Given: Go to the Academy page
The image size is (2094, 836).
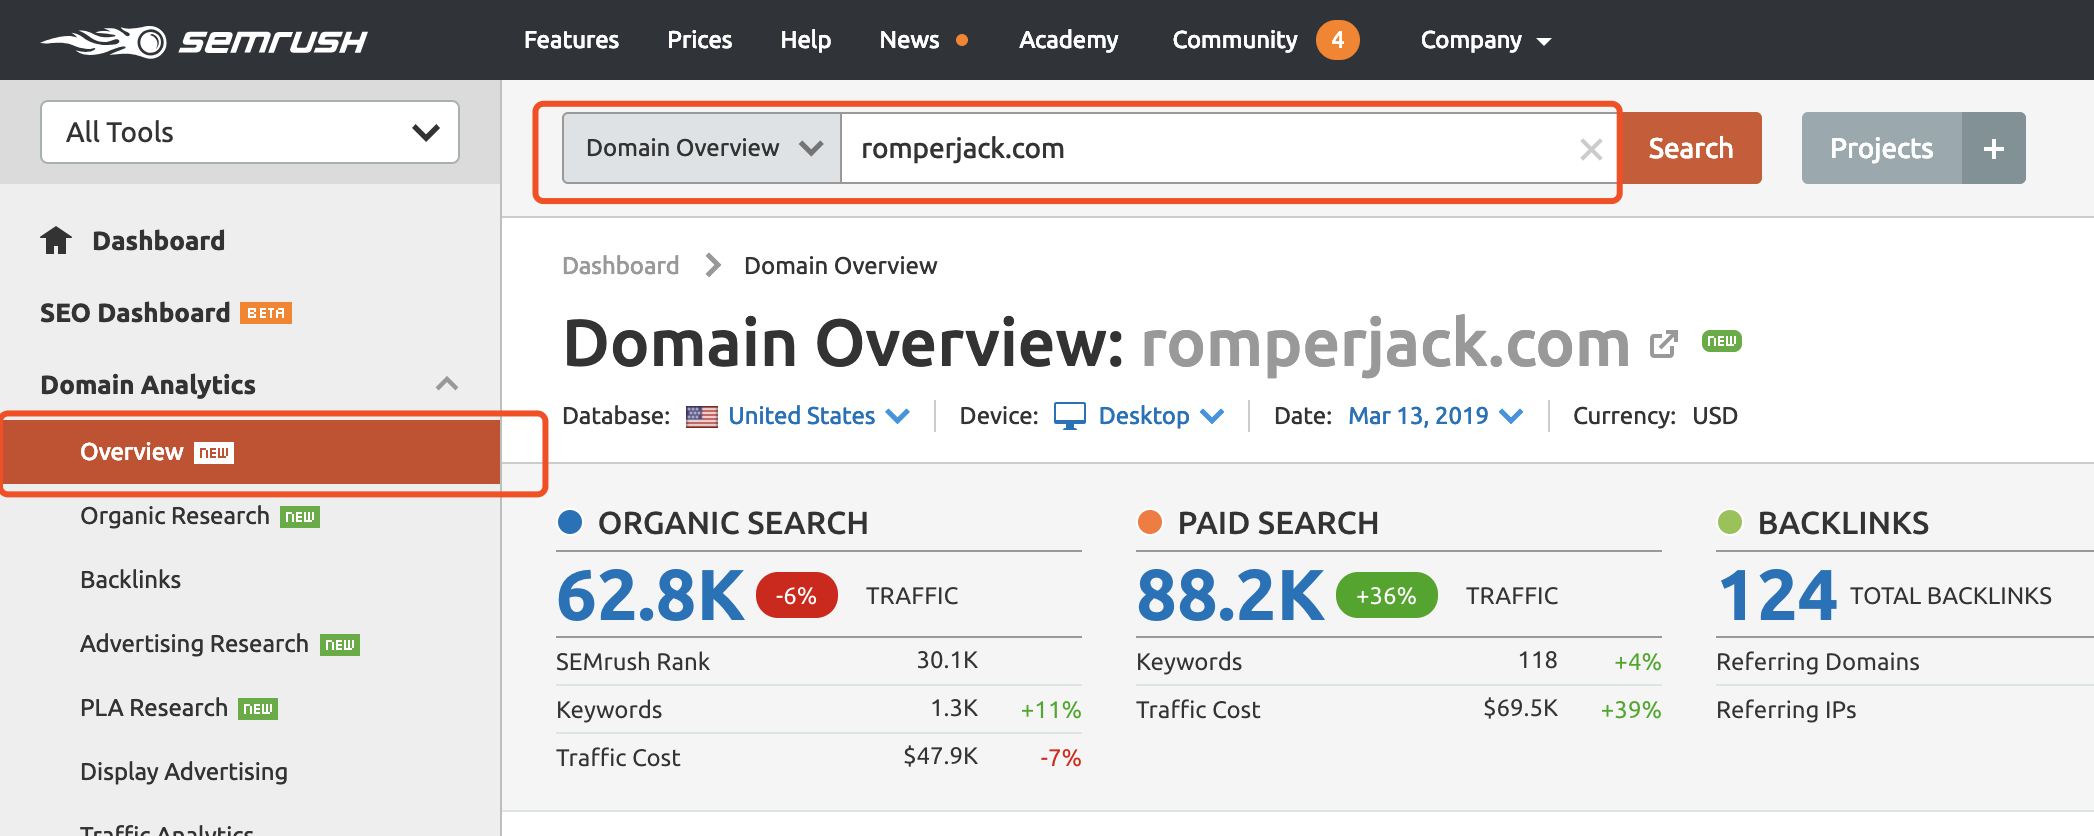Looking at the screenshot, I should pos(1069,40).
